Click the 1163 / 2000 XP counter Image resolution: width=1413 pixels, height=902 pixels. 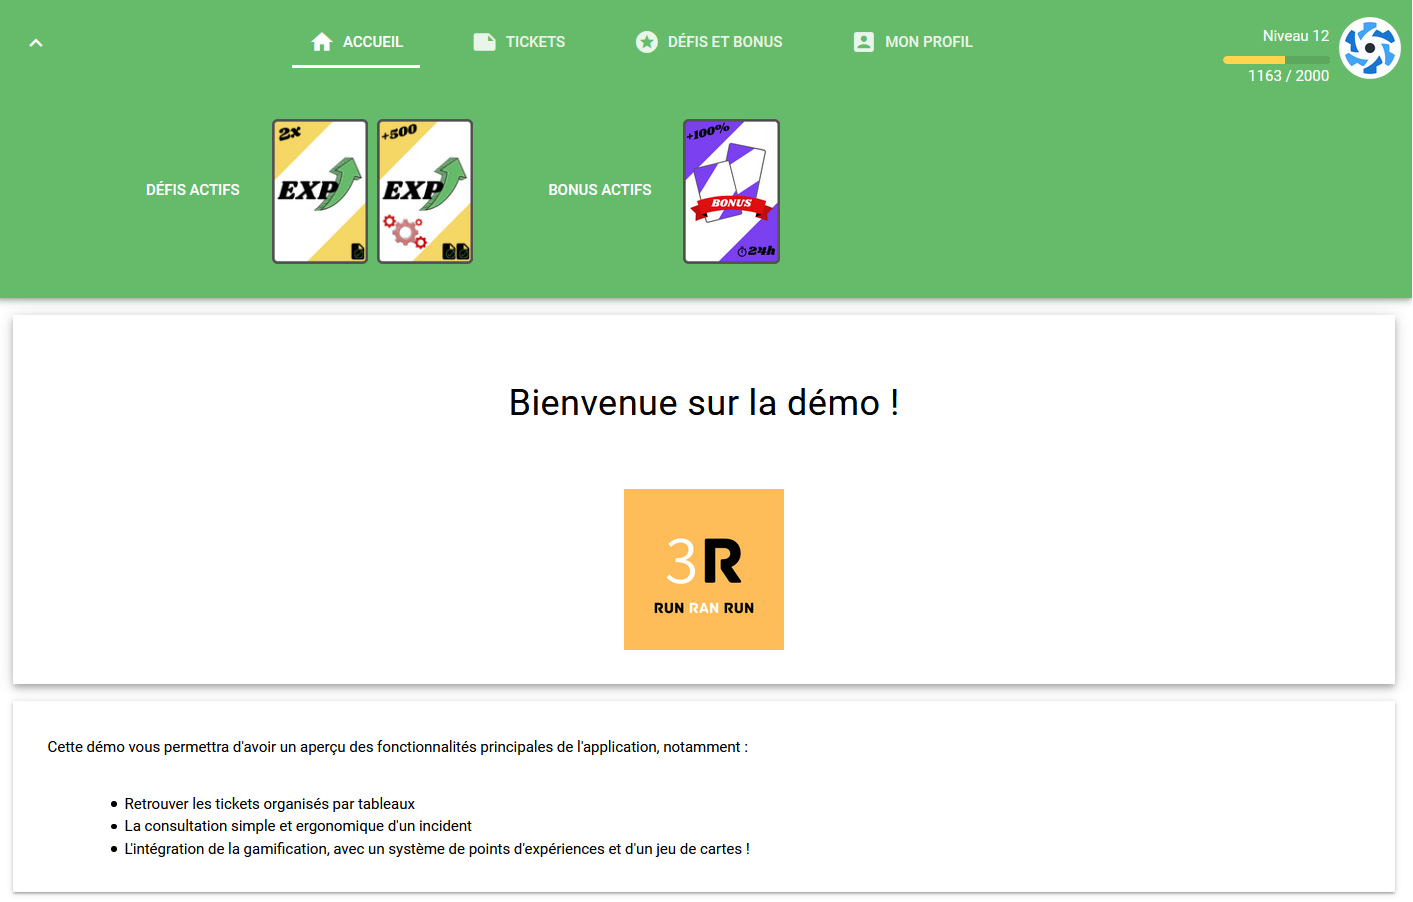(1290, 75)
